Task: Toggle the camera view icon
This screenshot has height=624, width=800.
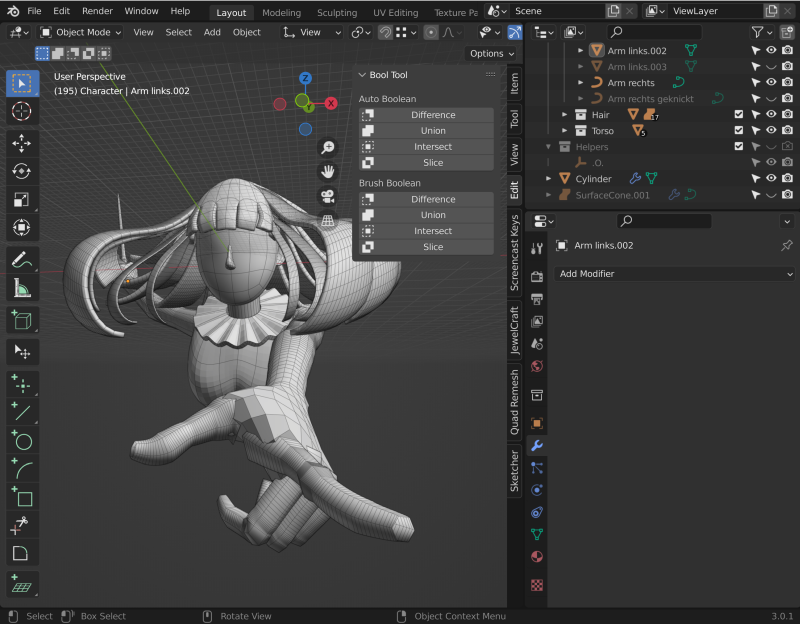Action: point(328,196)
